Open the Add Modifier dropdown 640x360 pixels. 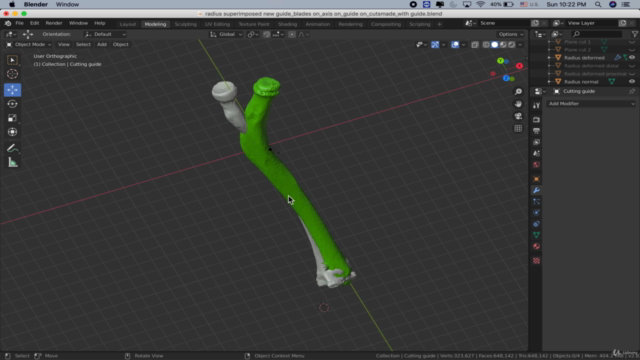(x=591, y=104)
